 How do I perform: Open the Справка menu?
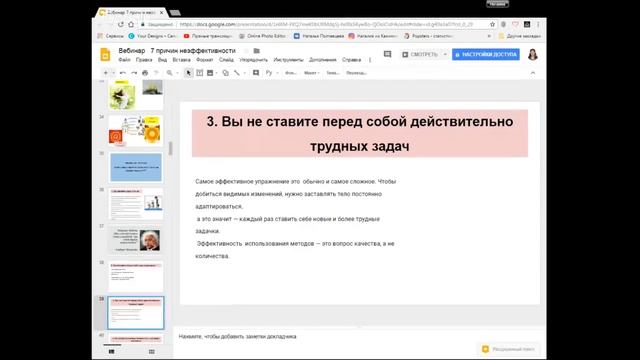tap(351, 60)
